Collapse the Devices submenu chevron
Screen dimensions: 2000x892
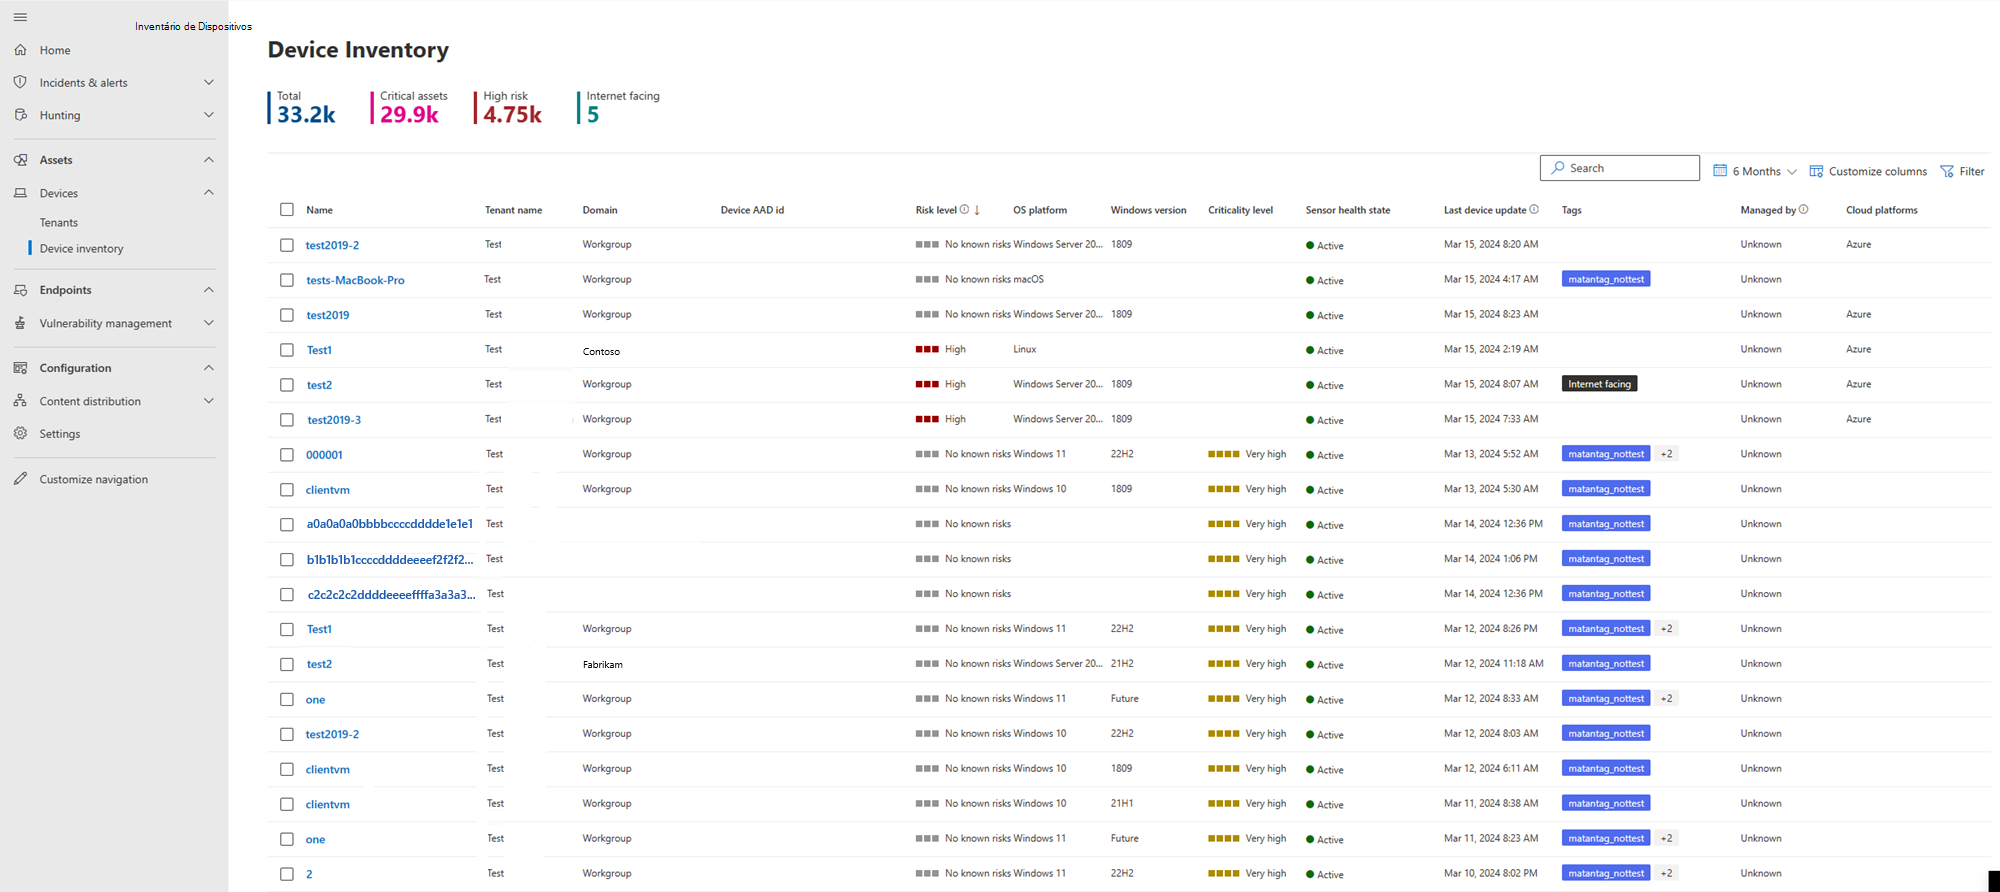point(209,193)
